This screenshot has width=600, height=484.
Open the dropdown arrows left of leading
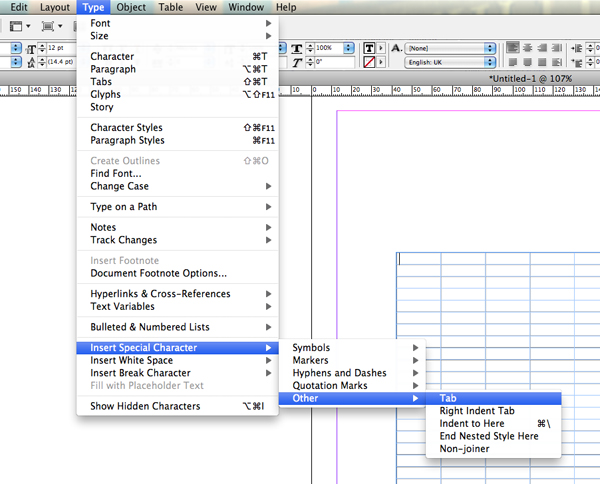(16, 62)
